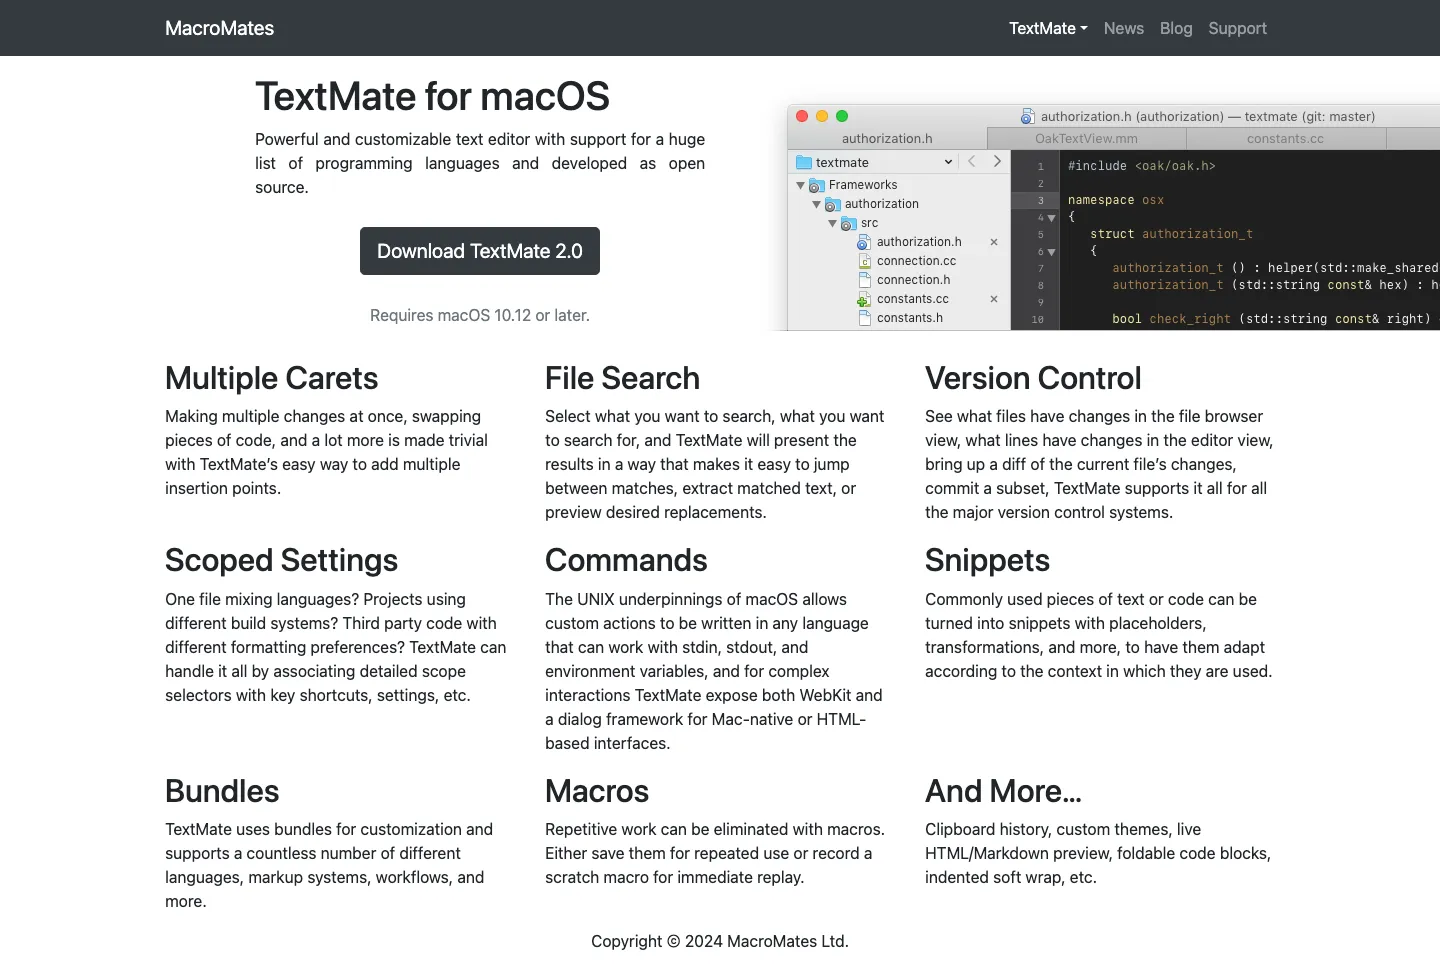The width and height of the screenshot is (1440, 969).
Task: Select constants.cc in the file tree
Action: [x=913, y=299]
